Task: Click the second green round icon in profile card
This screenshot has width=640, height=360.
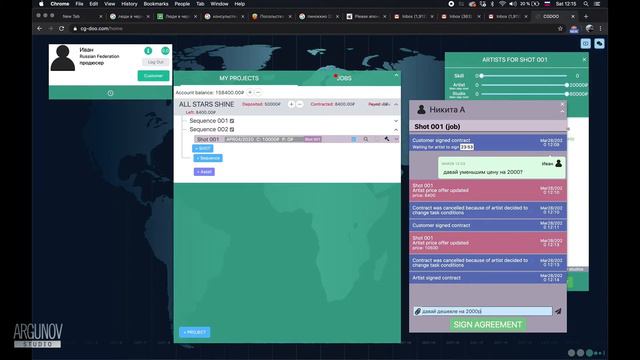Action: coord(165,51)
